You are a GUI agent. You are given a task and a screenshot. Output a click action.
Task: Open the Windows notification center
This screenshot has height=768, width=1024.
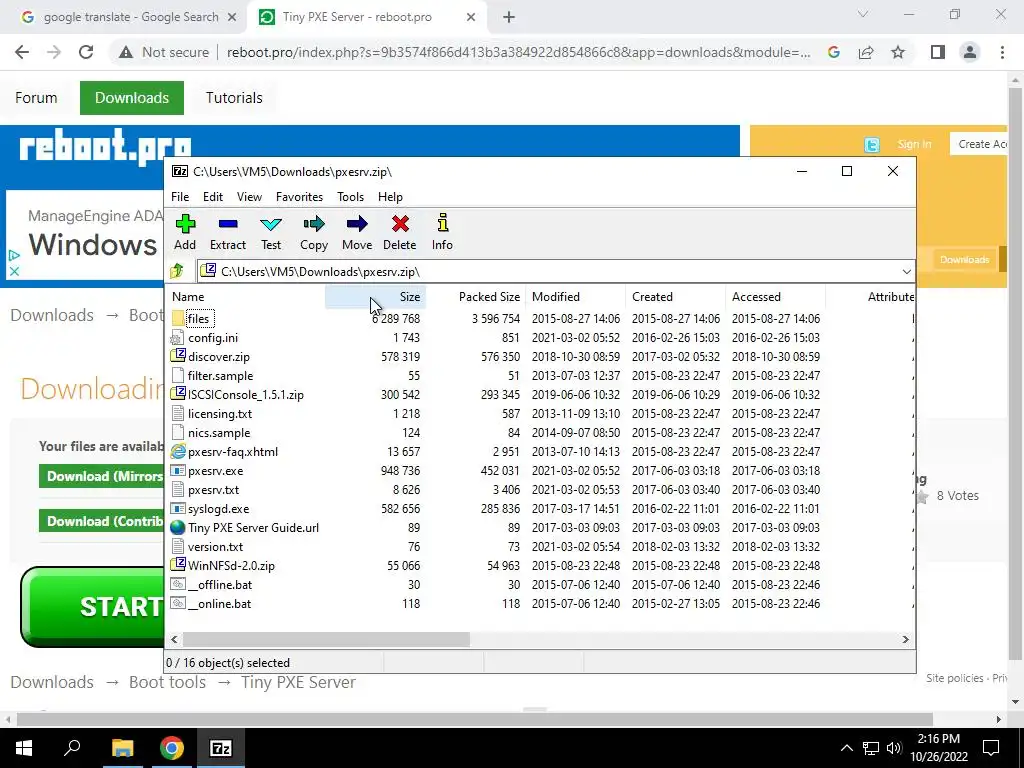click(991, 748)
